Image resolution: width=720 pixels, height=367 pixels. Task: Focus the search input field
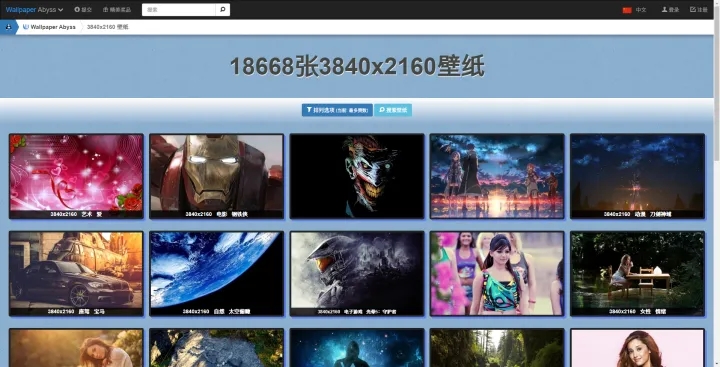179,10
